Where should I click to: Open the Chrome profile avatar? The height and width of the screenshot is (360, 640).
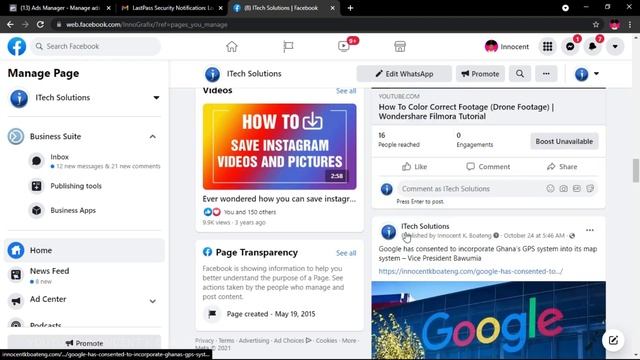615,24
